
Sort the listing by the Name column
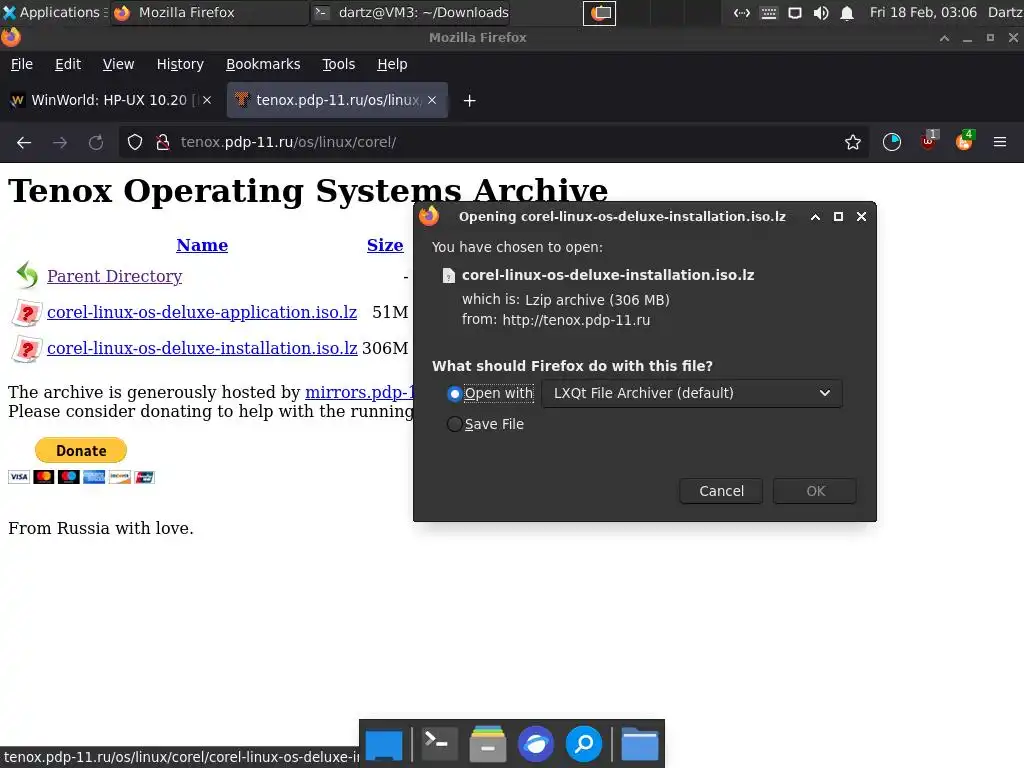coord(202,245)
